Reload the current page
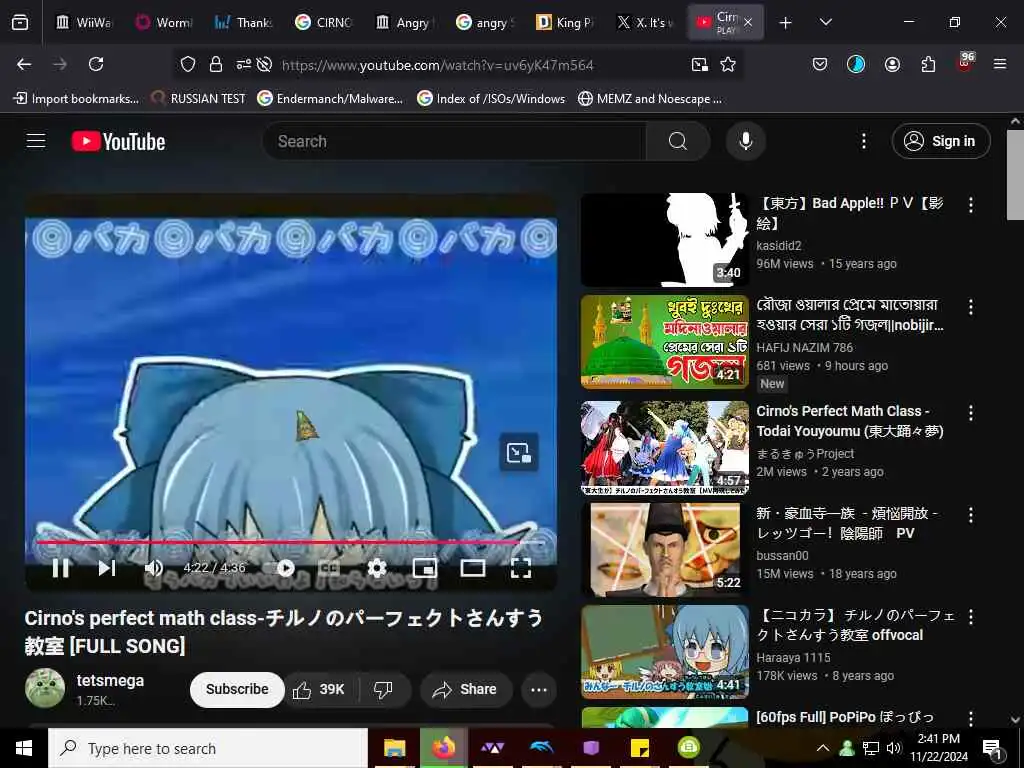 pos(96,64)
